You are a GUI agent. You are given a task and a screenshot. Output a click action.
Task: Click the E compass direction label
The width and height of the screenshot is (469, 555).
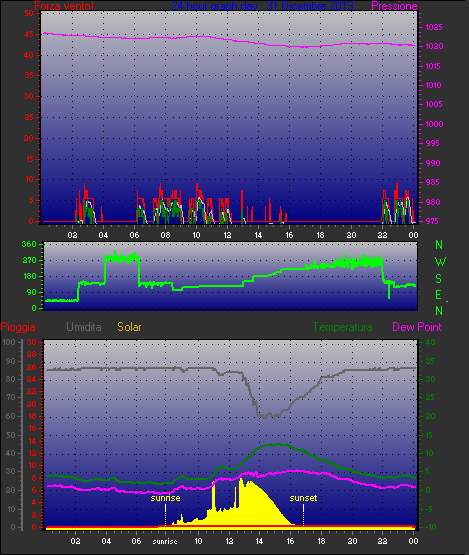click(x=439, y=294)
